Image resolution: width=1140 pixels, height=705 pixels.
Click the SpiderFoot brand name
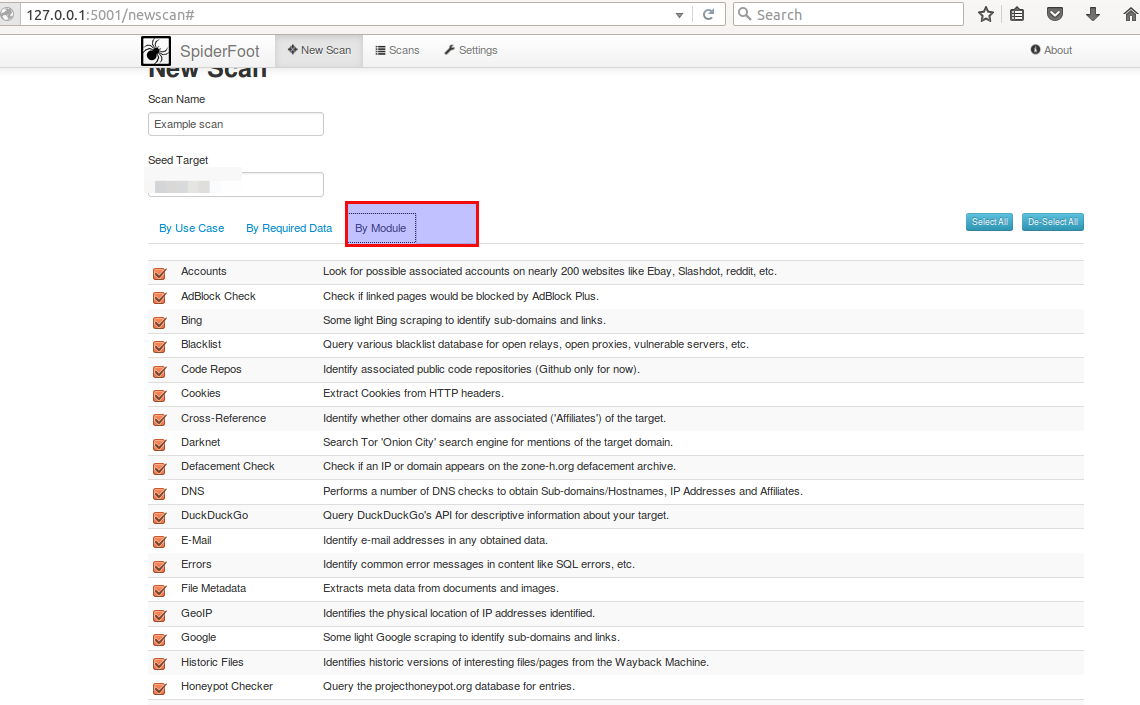pyautogui.click(x=220, y=51)
